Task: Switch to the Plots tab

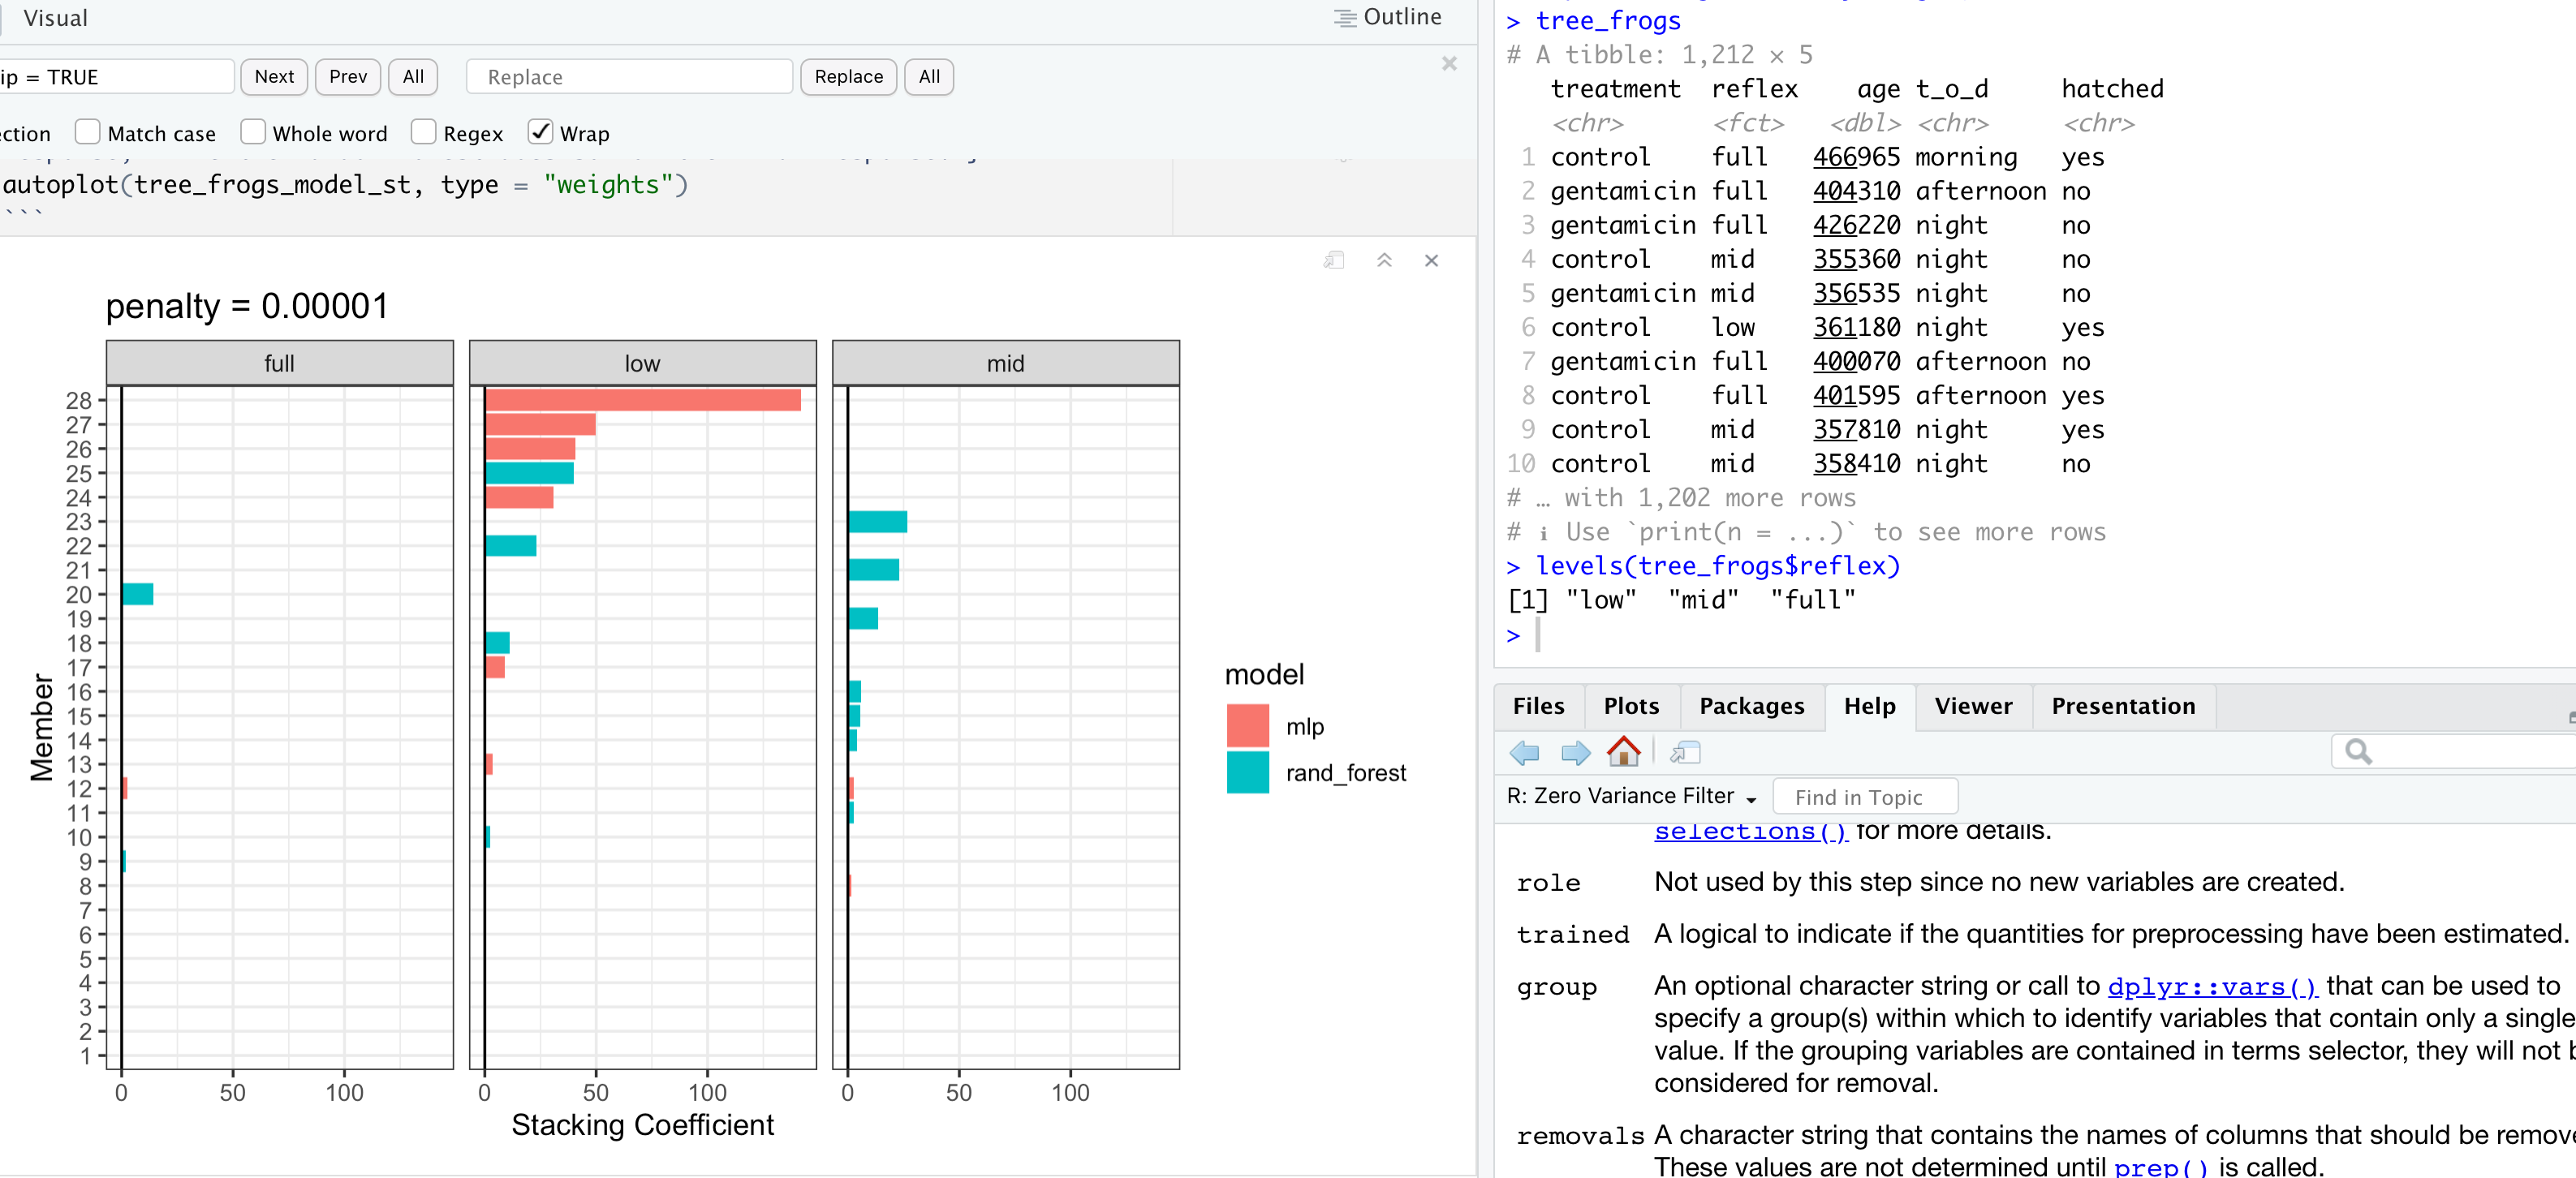Action: [1631, 706]
